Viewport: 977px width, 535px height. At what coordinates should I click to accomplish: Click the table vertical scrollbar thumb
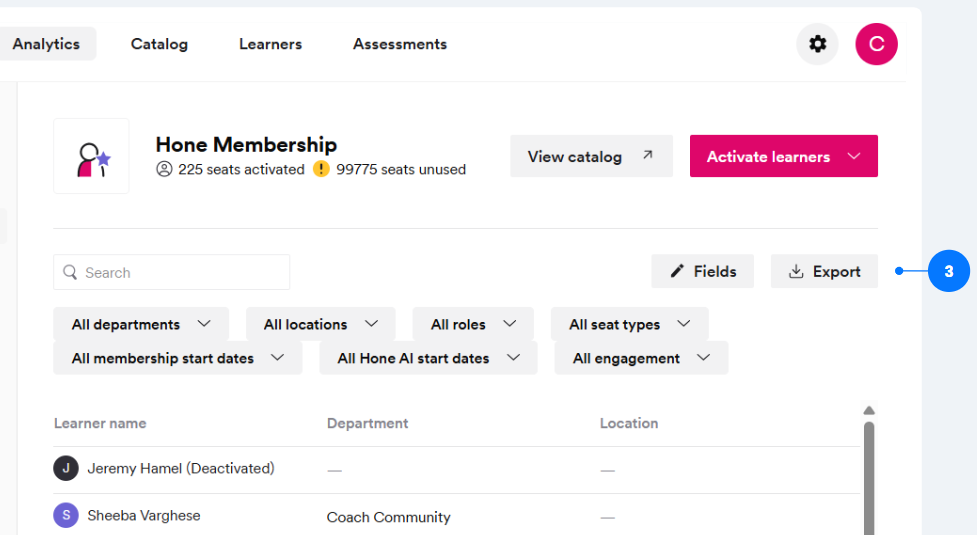pos(869,478)
